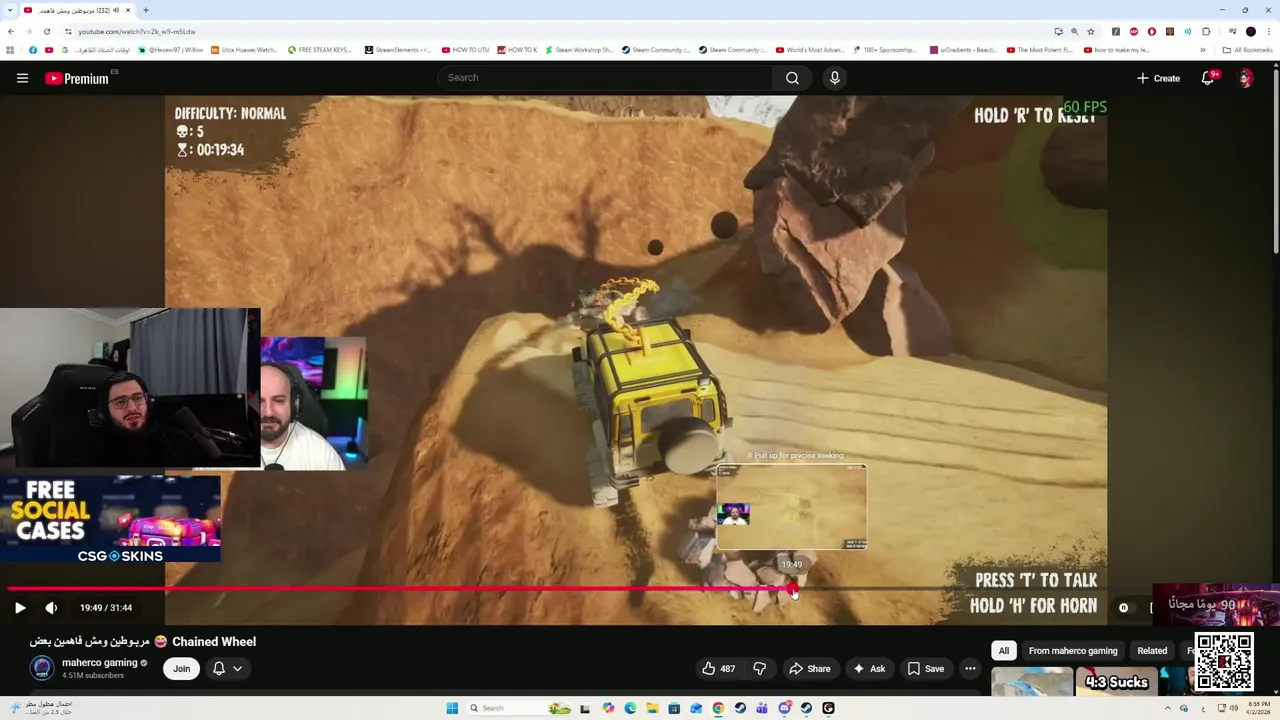Open Facebook bookmark icon

pyautogui.click(x=33, y=49)
